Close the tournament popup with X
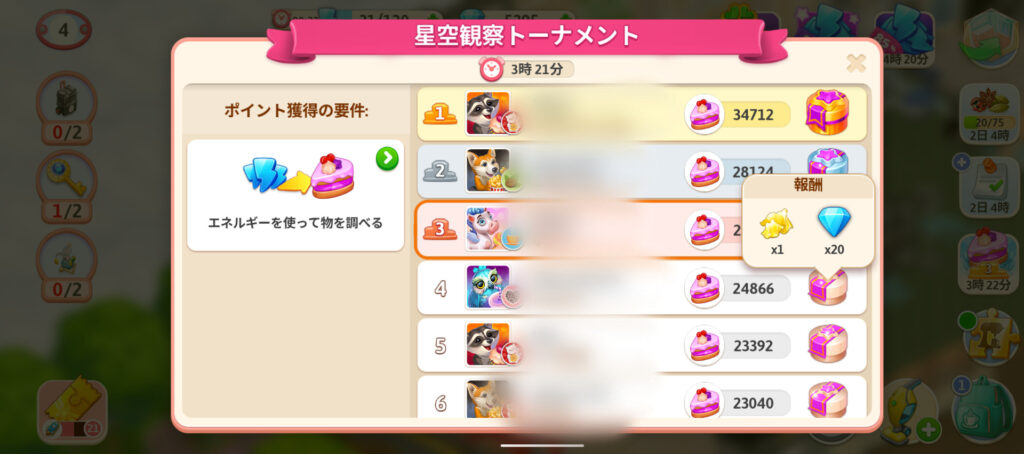The image size is (1024, 454). (856, 63)
